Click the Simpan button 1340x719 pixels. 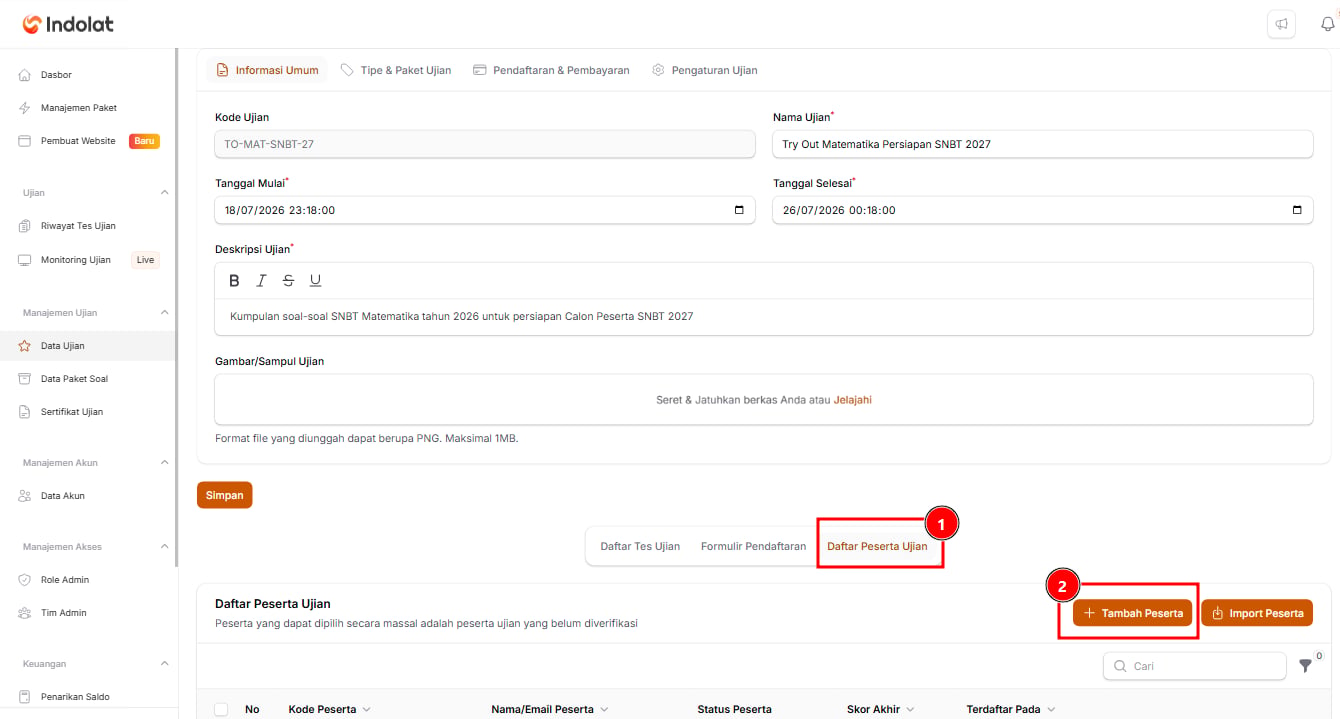[x=225, y=495]
